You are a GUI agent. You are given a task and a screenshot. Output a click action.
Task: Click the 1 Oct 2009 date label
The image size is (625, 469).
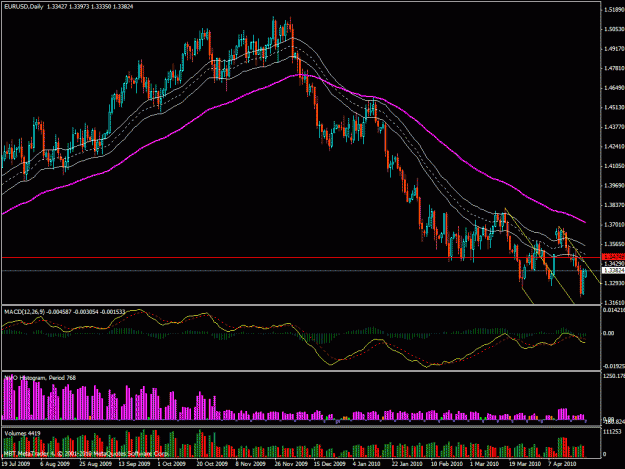pos(172,464)
